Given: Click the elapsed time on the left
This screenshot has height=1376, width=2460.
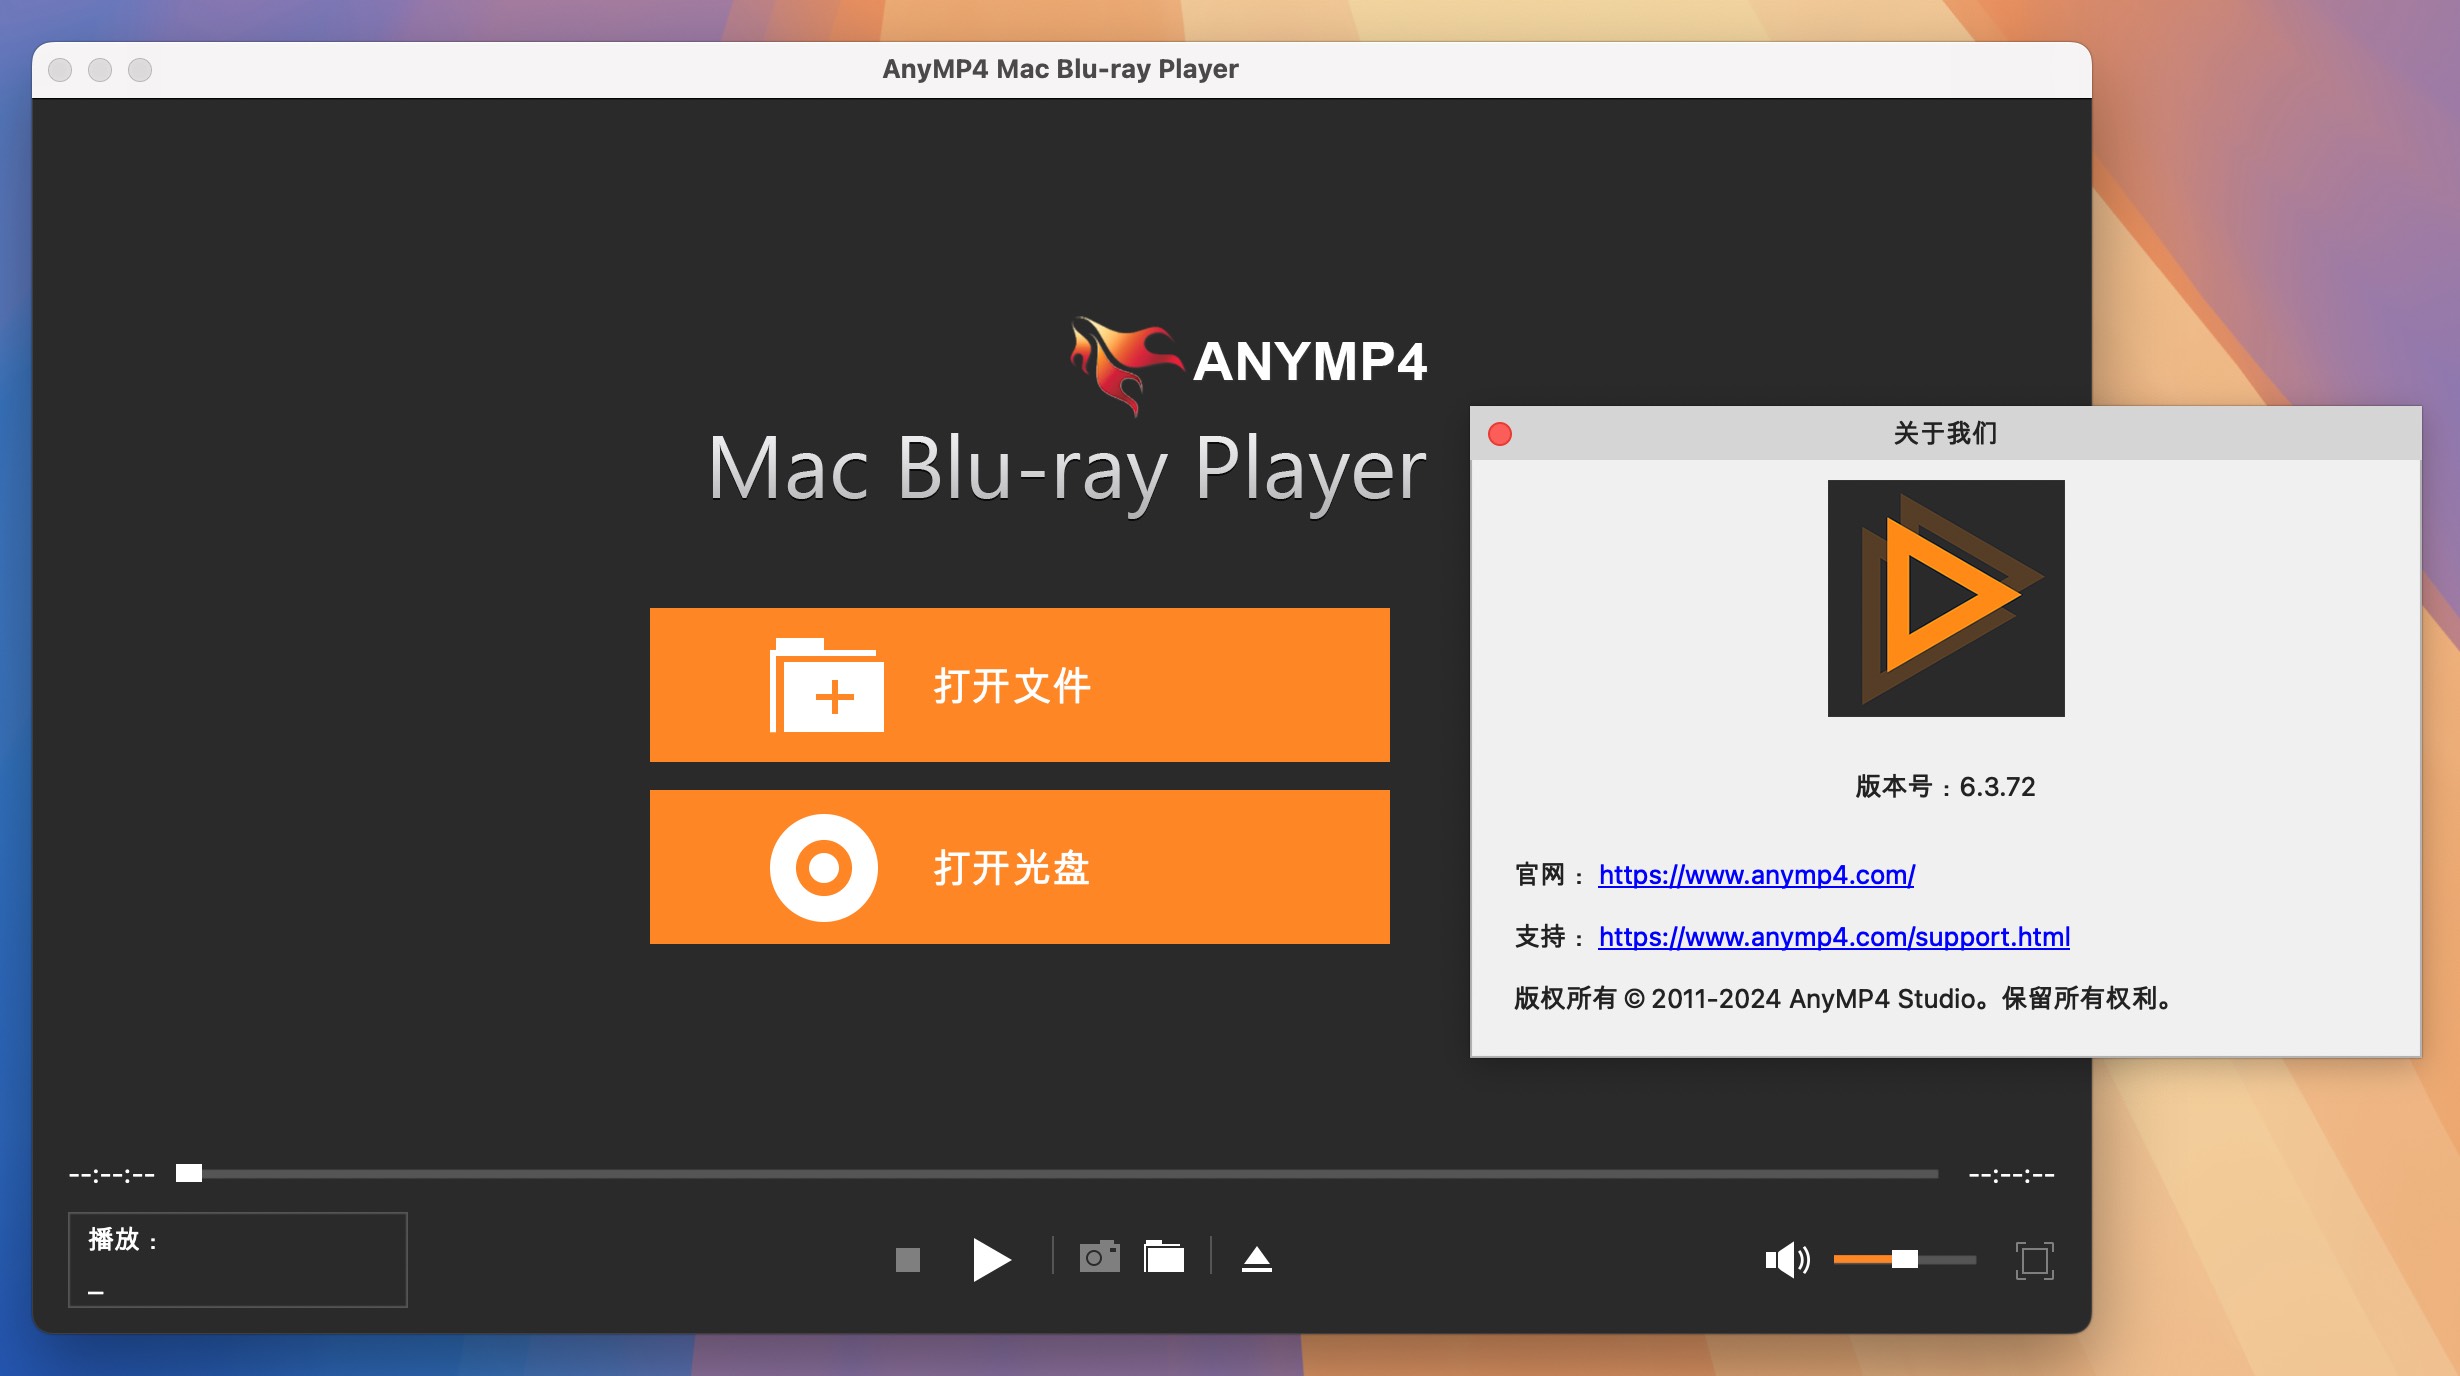Looking at the screenshot, I should click(111, 1174).
